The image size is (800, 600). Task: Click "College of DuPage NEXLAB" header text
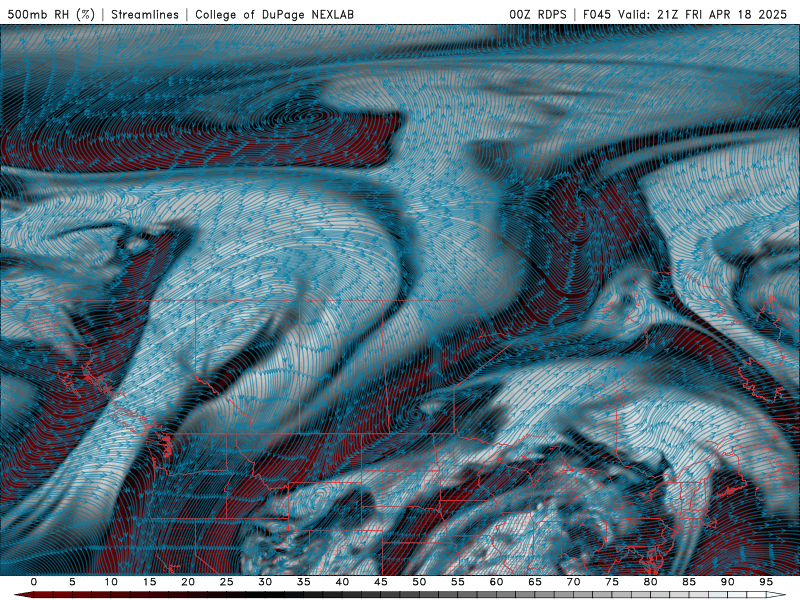click(274, 14)
